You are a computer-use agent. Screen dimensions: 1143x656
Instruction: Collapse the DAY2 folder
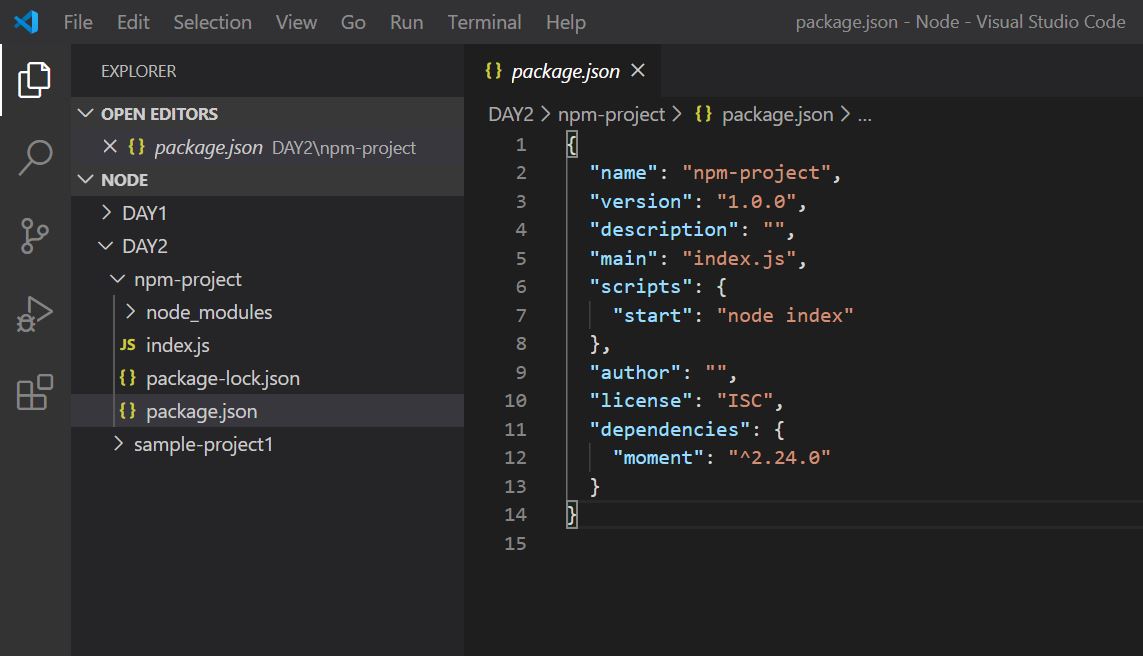[x=106, y=246]
